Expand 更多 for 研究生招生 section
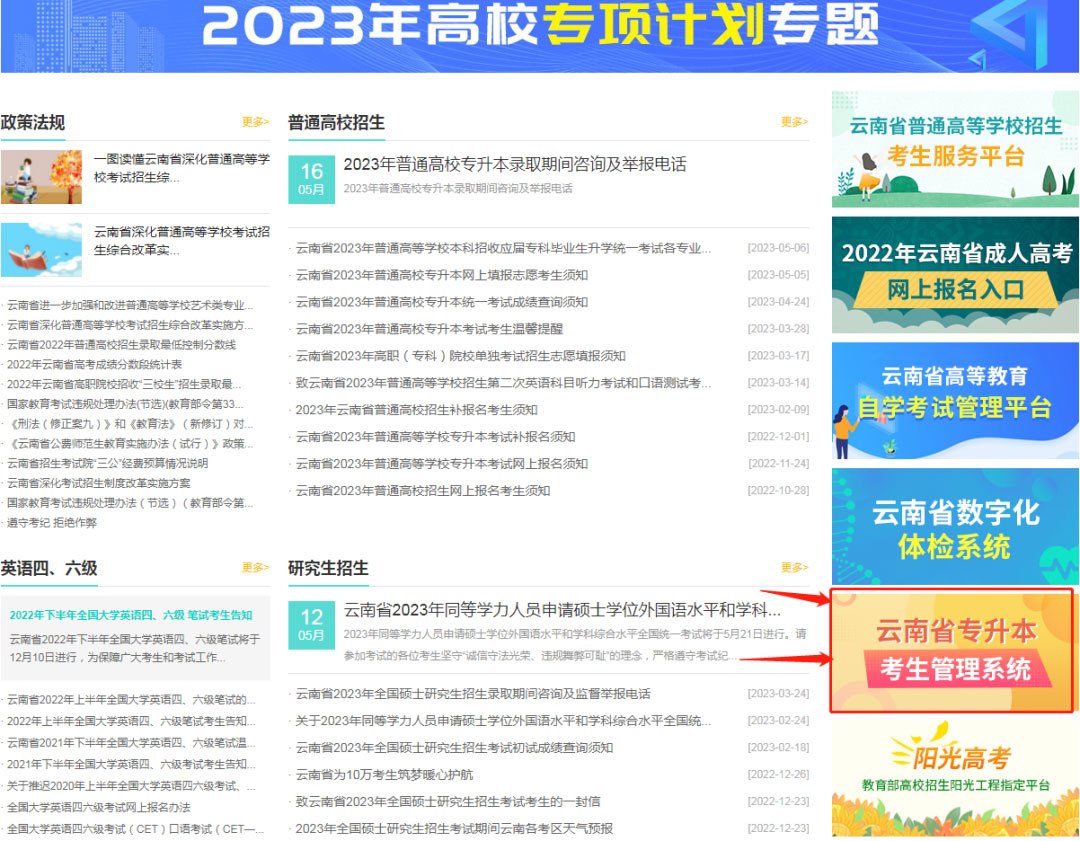This screenshot has width=1080, height=841. (x=794, y=567)
